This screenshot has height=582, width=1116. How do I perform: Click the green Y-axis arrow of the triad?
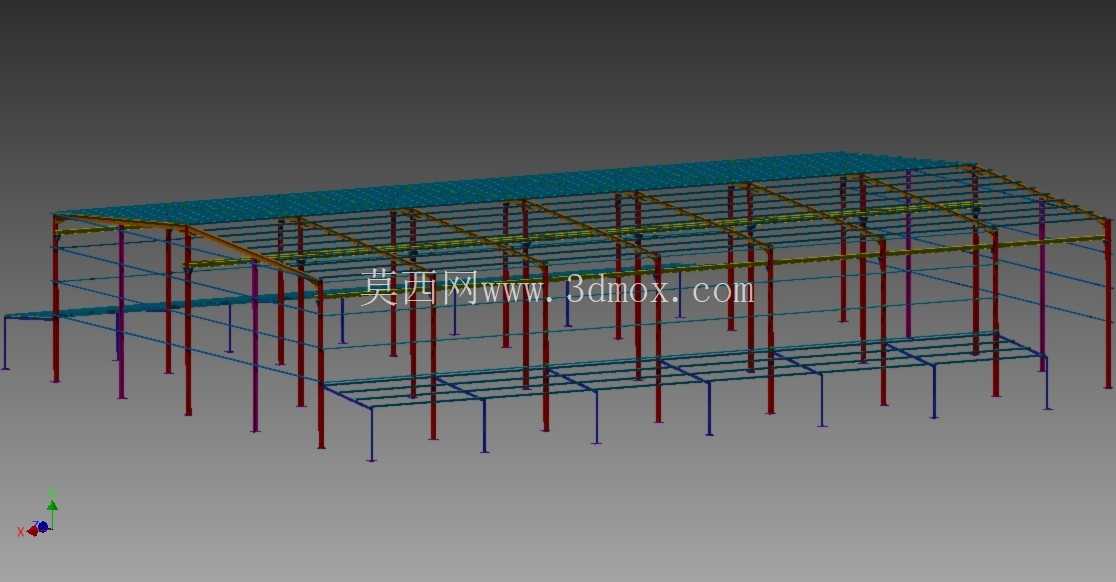52,507
